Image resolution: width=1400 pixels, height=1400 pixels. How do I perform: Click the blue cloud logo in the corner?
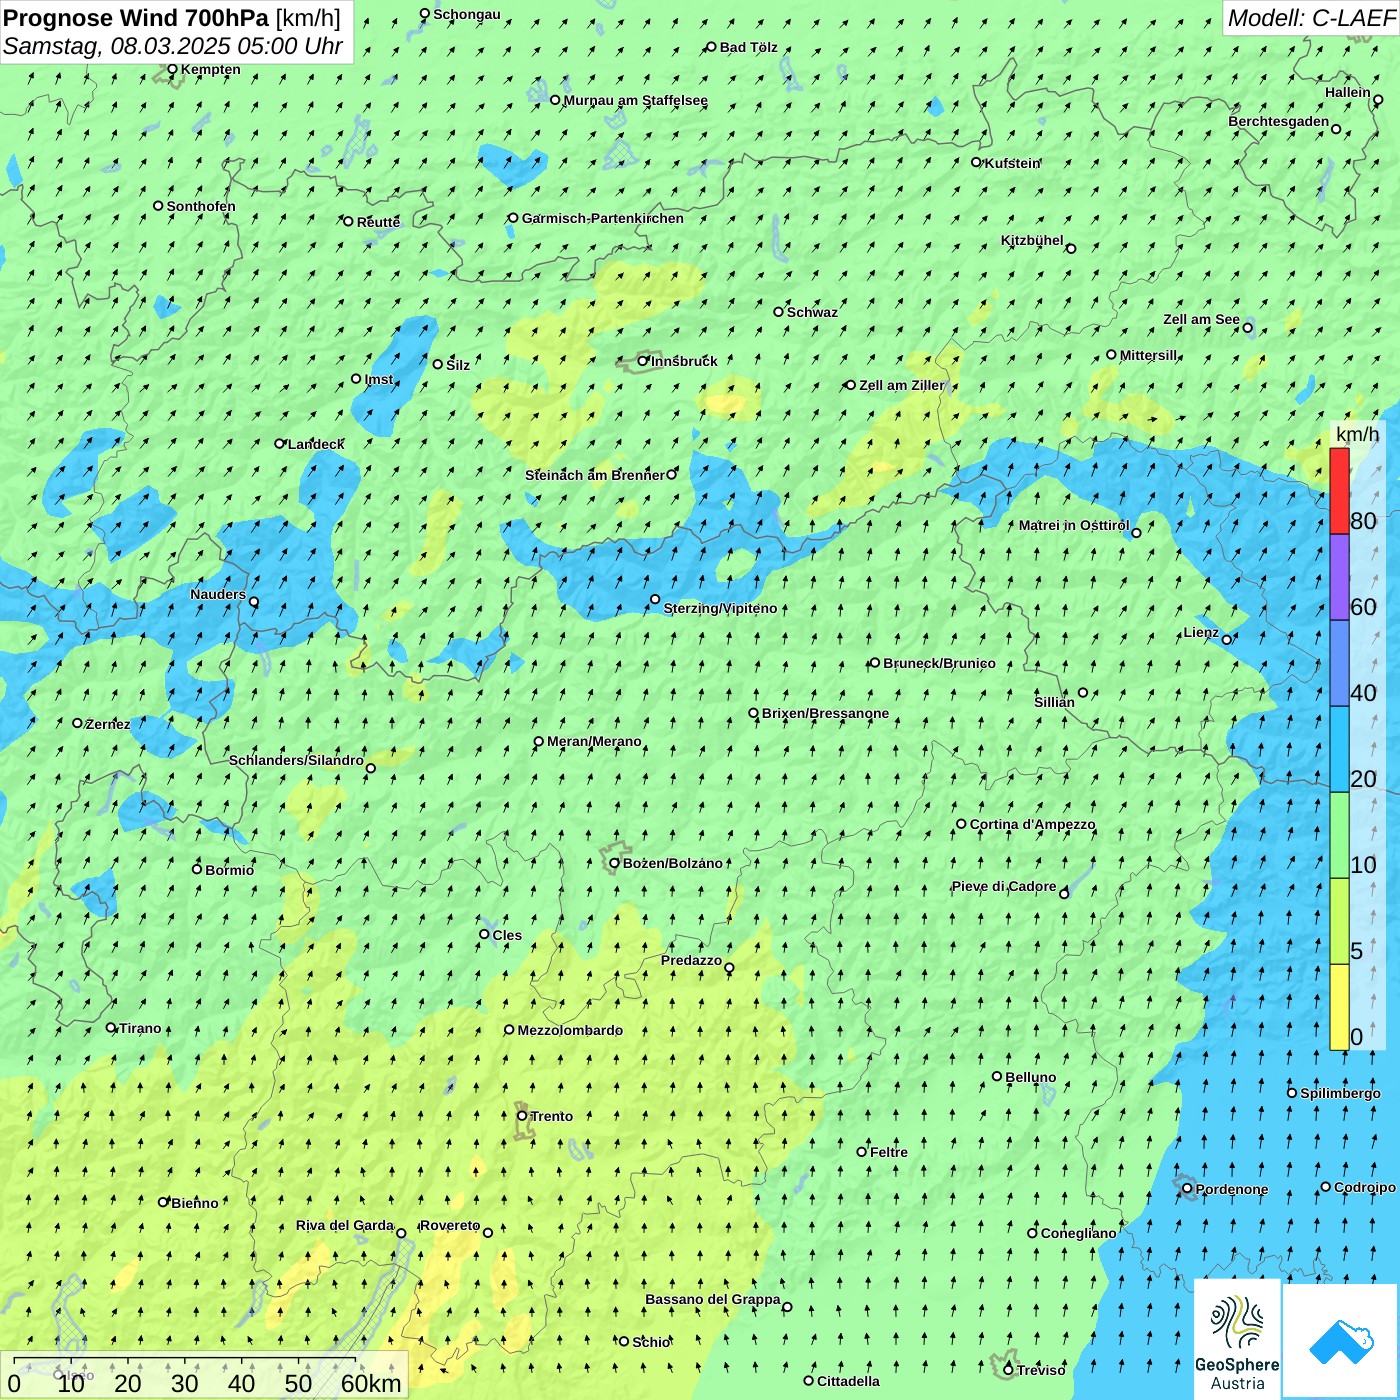(x=1340, y=1341)
